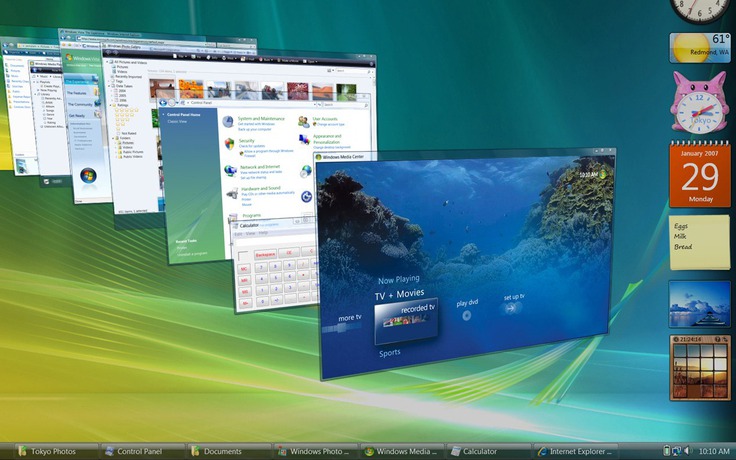This screenshot has height=460, width=736.
Task: Open The Community tab on Vista webpage
Action: [80, 105]
